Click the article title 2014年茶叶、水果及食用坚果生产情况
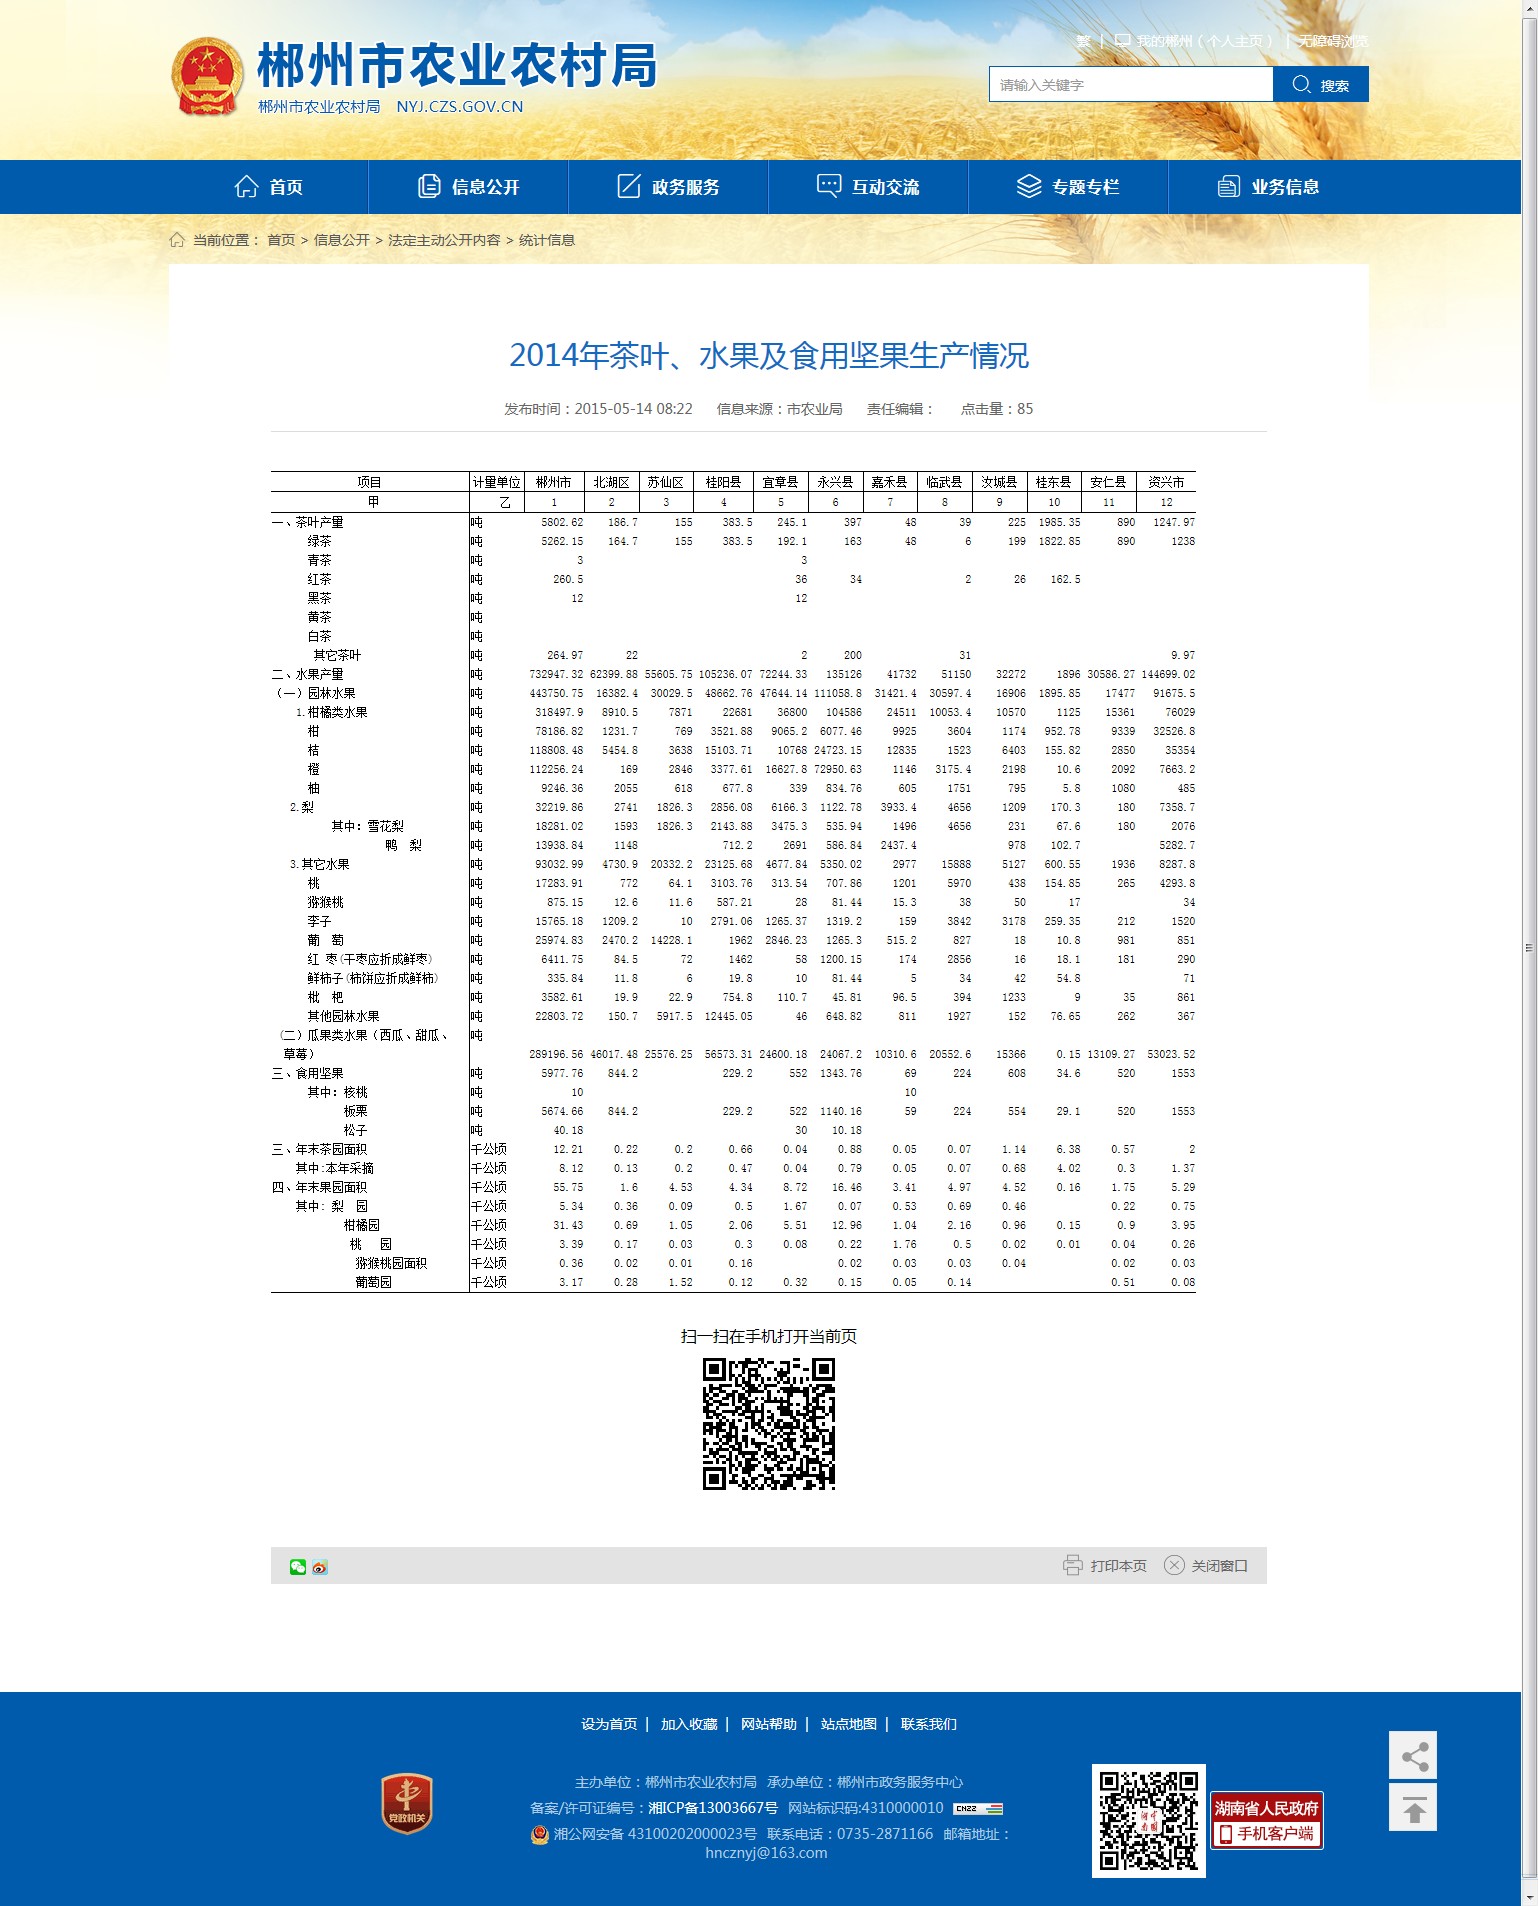Viewport: 1538px width, 1906px height. click(769, 356)
